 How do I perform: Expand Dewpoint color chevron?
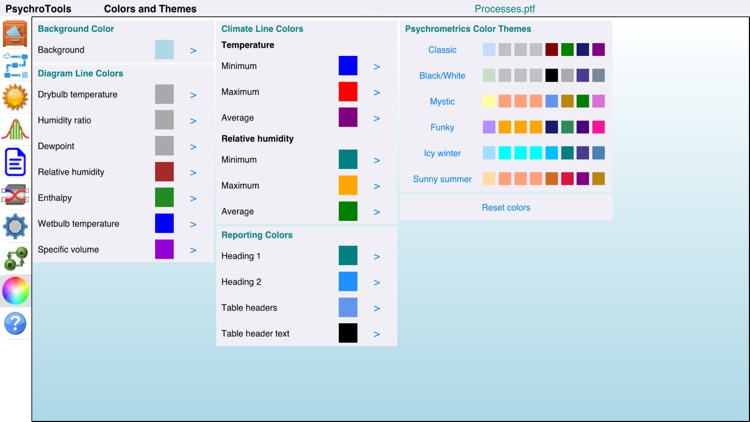[x=193, y=147]
